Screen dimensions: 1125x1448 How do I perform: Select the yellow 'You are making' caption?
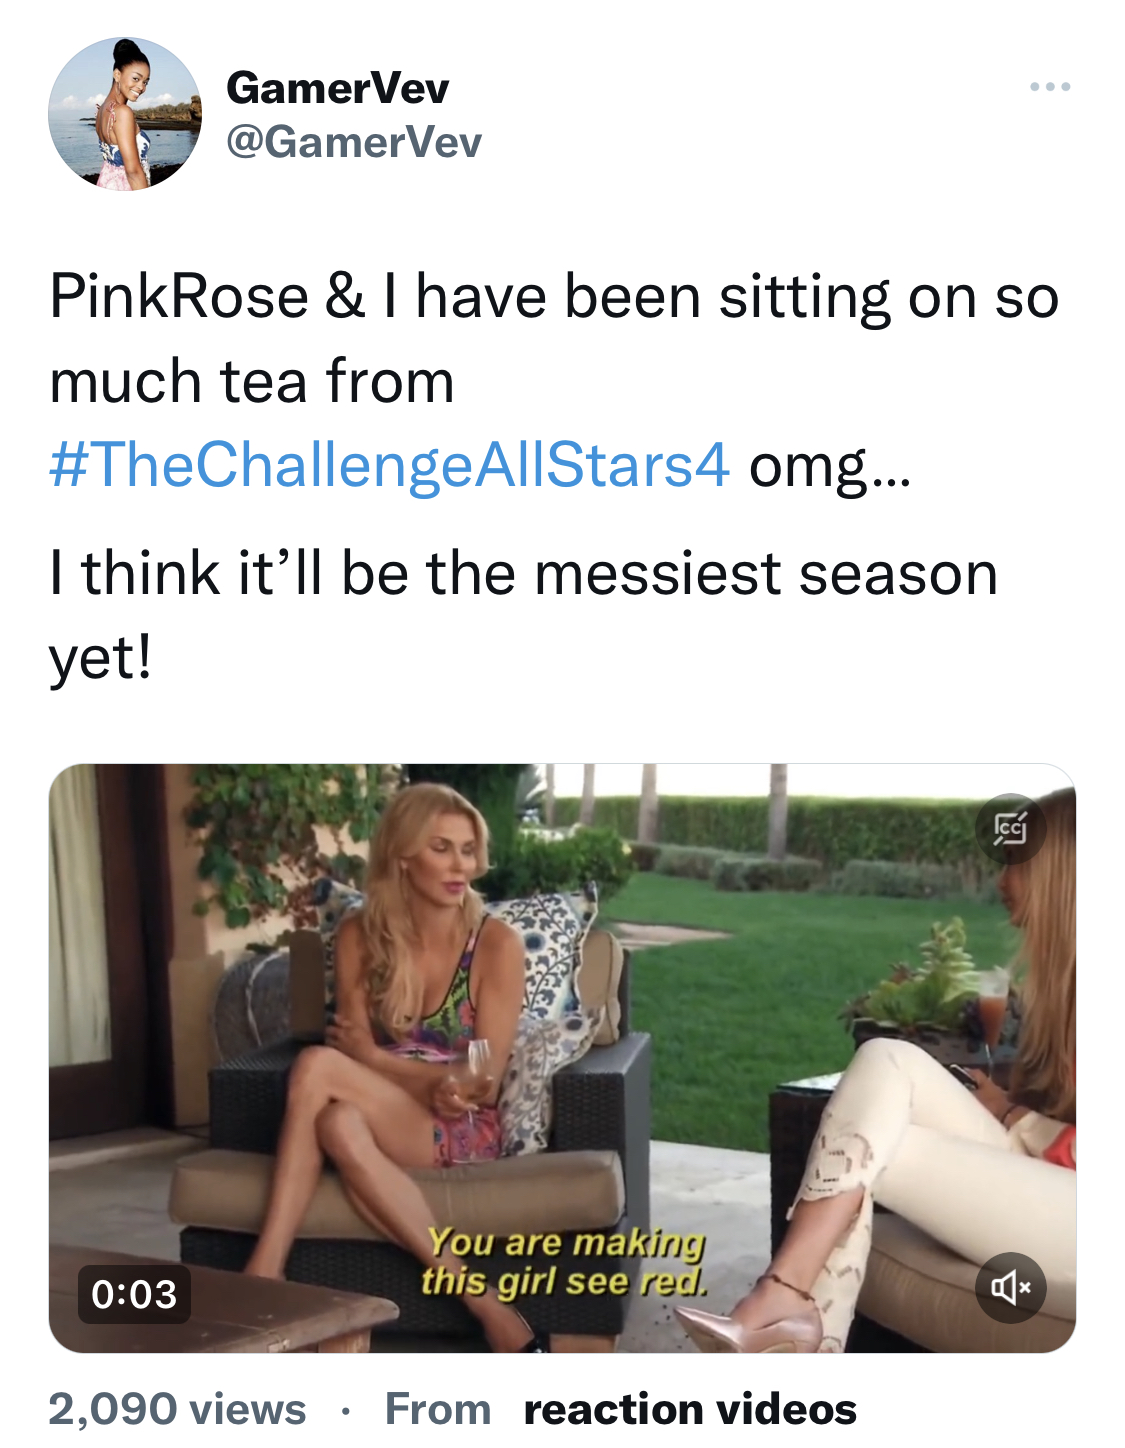tap(566, 1243)
